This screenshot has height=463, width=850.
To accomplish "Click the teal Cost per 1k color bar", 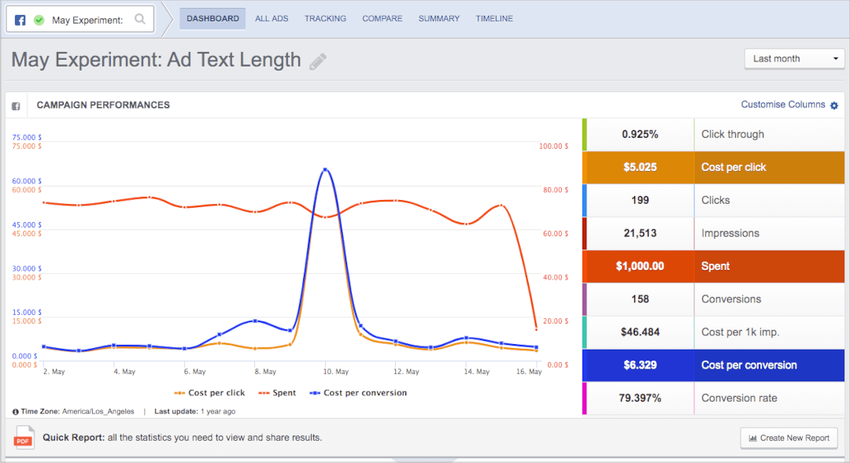I will click(x=584, y=332).
